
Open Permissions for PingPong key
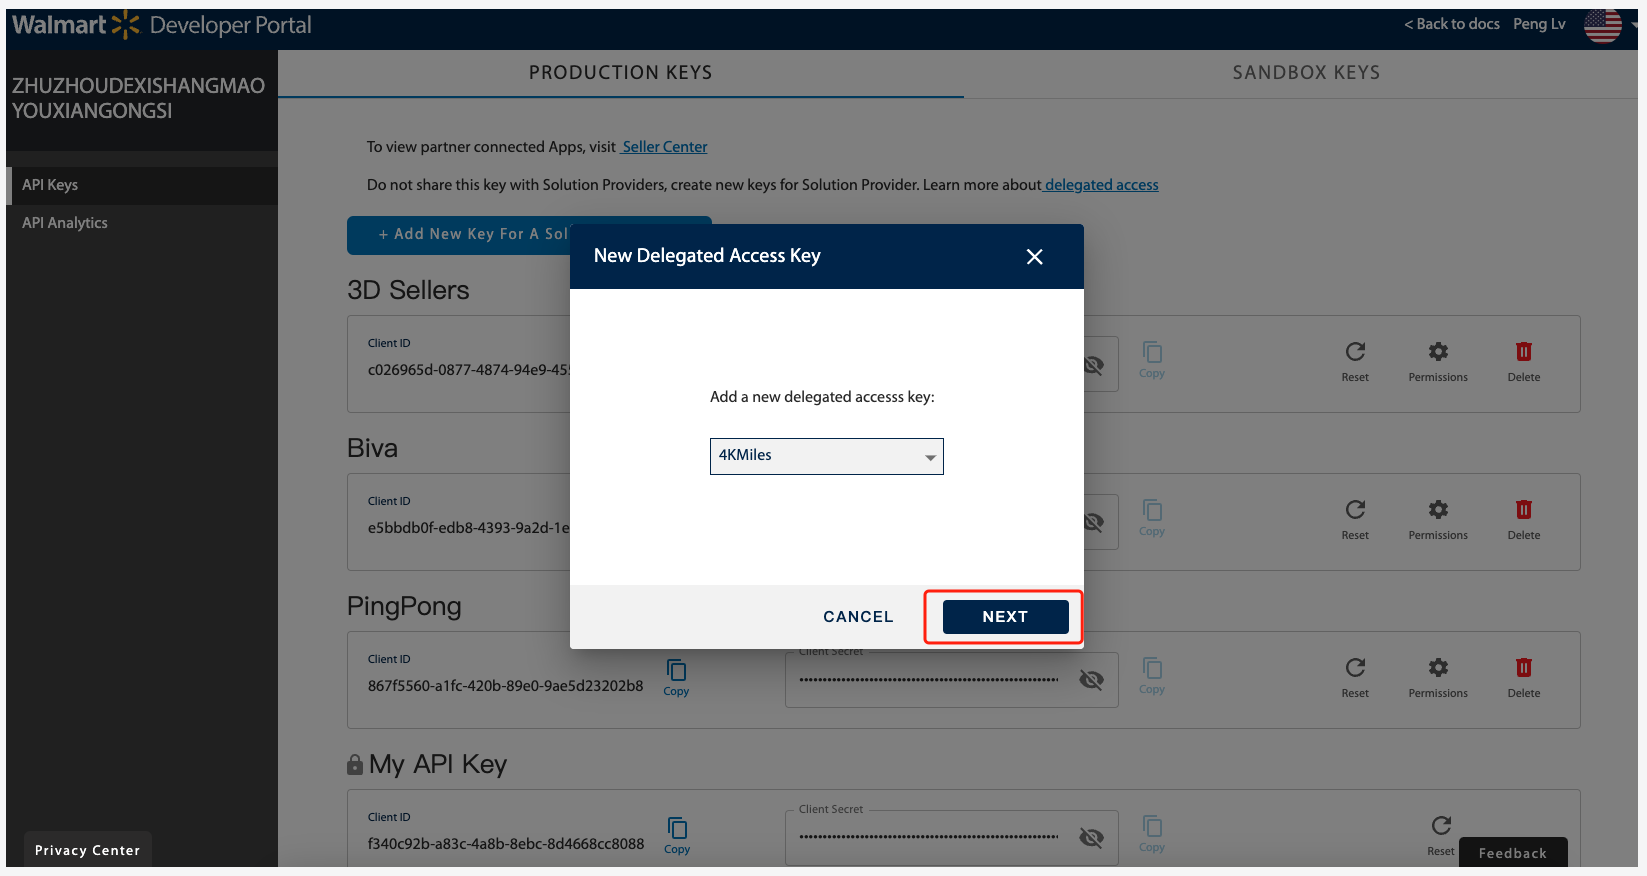coord(1438,678)
